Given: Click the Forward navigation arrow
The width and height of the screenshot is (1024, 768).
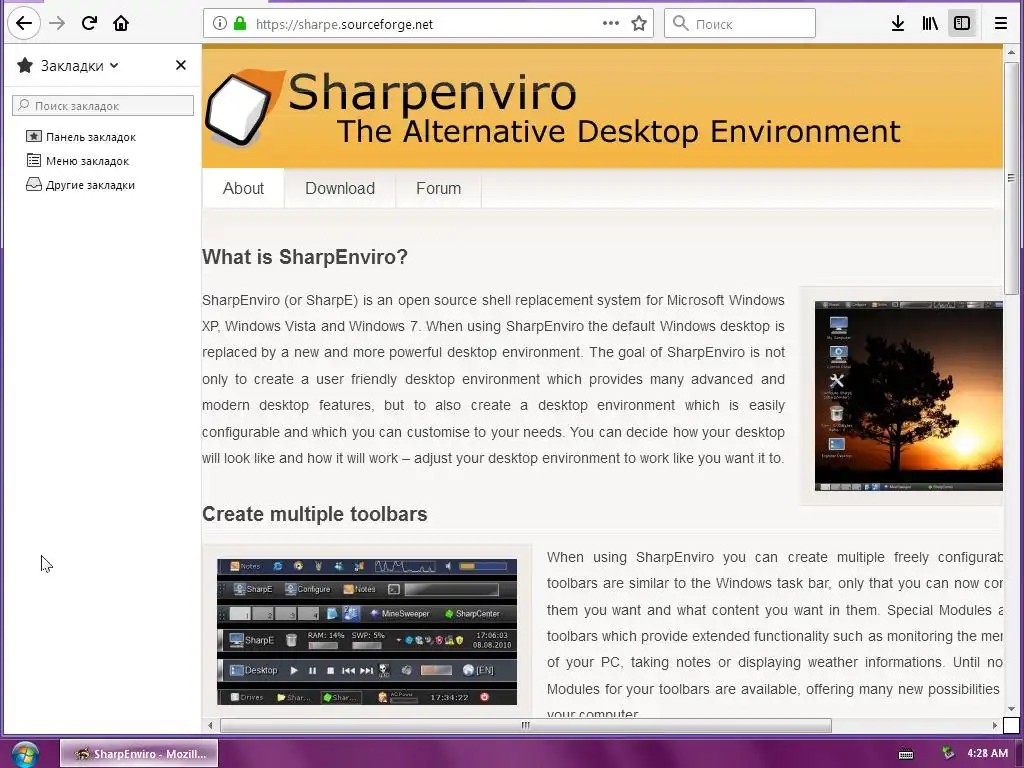Looking at the screenshot, I should coord(57,24).
